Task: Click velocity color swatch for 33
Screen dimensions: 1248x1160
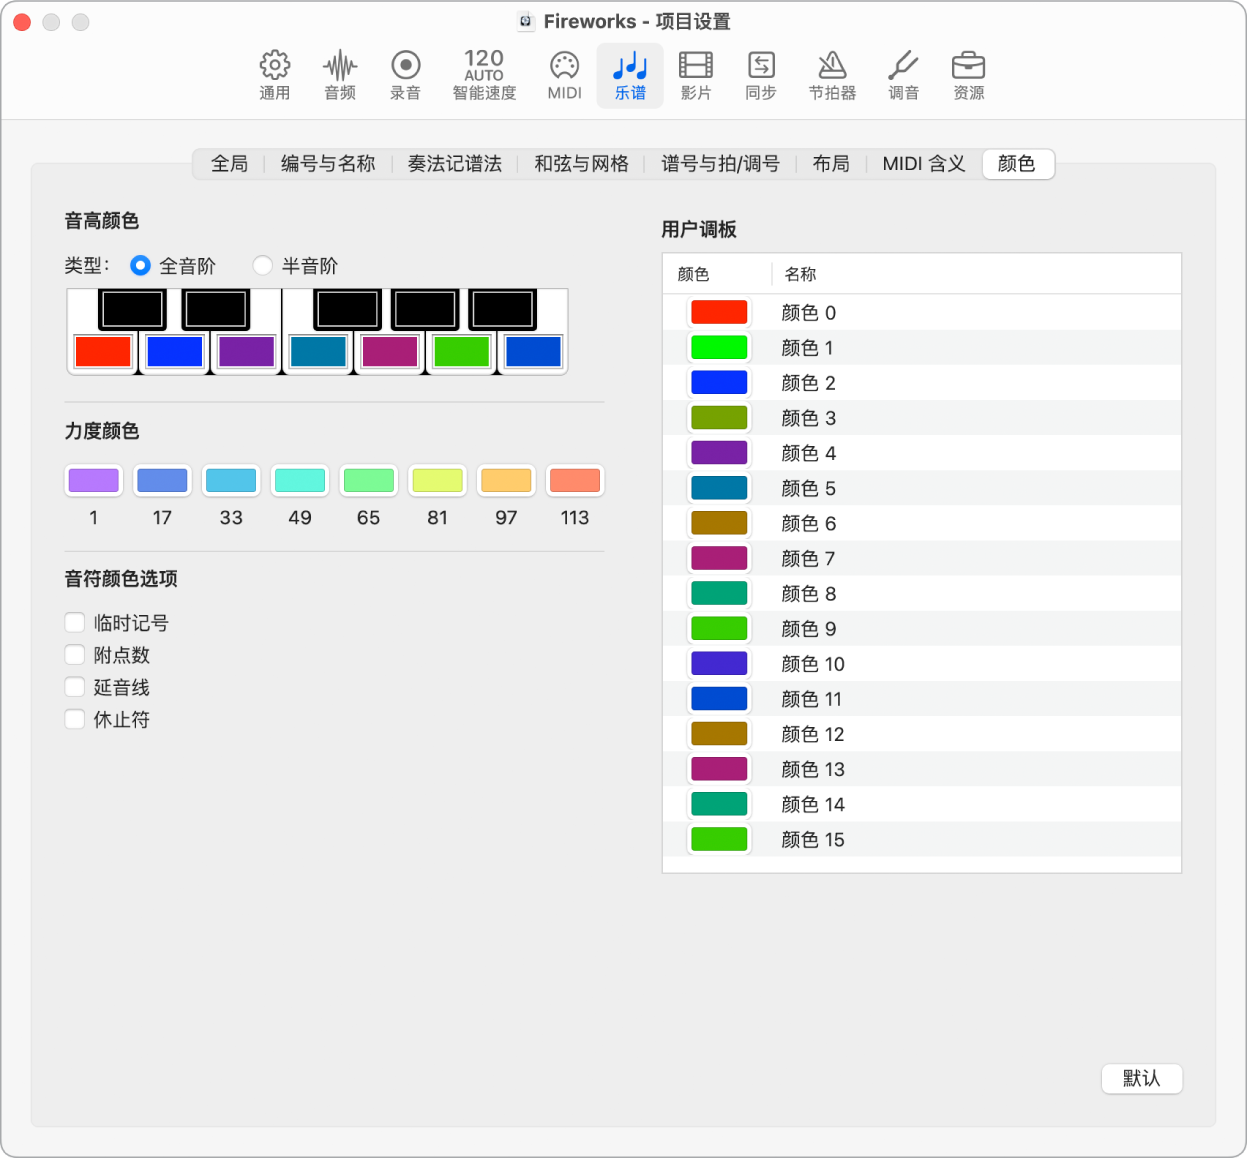Action: pyautogui.click(x=231, y=480)
